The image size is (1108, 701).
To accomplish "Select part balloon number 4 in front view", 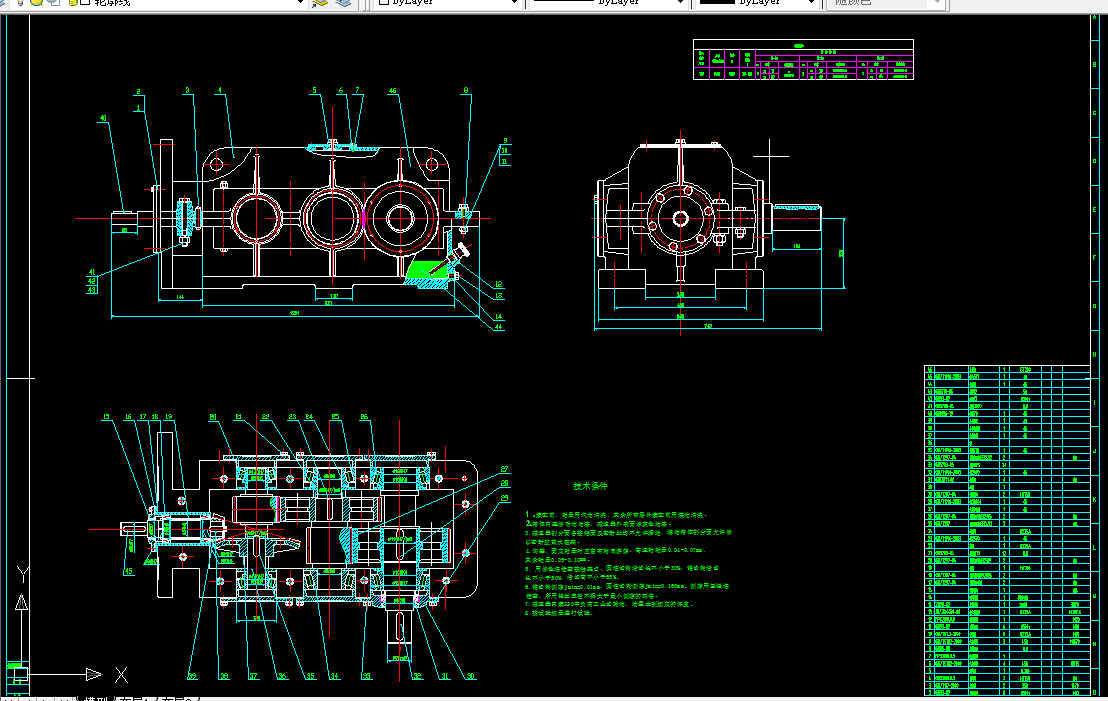I will point(220,90).
